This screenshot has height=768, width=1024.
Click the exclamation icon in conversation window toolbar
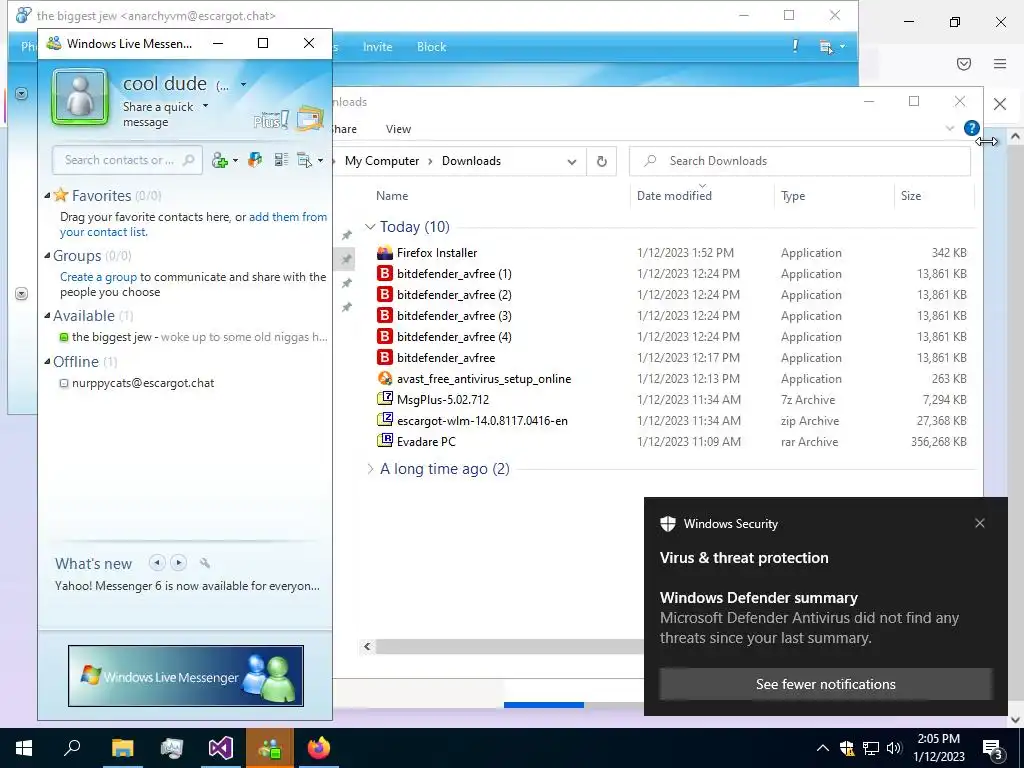point(795,46)
